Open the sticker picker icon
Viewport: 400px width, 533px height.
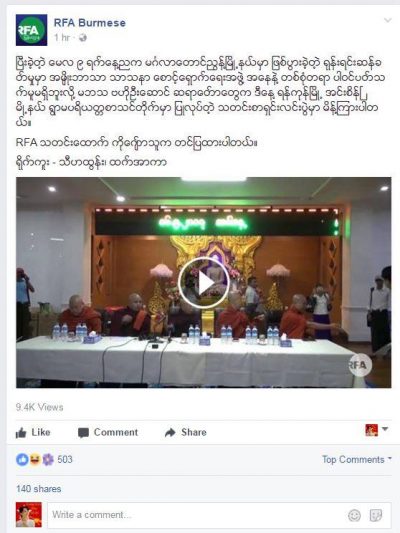[376, 515]
